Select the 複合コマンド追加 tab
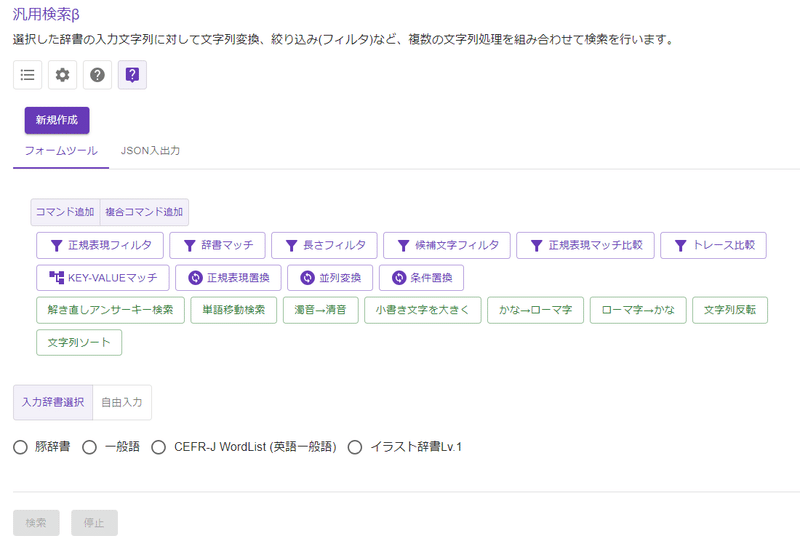Screen dimensions: 800x541 [x=144, y=212]
